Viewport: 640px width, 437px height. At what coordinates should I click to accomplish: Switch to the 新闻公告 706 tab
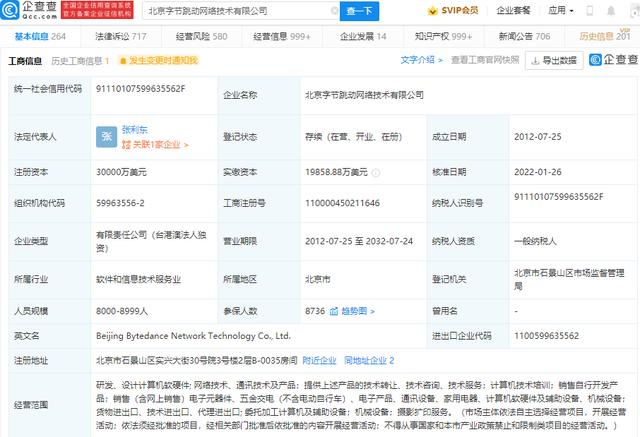[524, 37]
